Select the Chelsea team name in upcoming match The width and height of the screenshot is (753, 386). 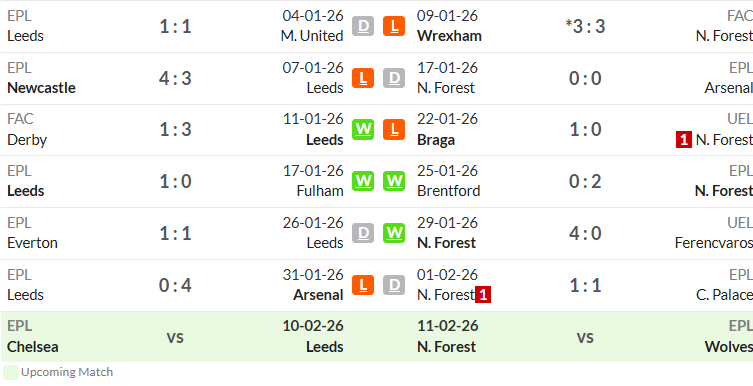click(33, 347)
